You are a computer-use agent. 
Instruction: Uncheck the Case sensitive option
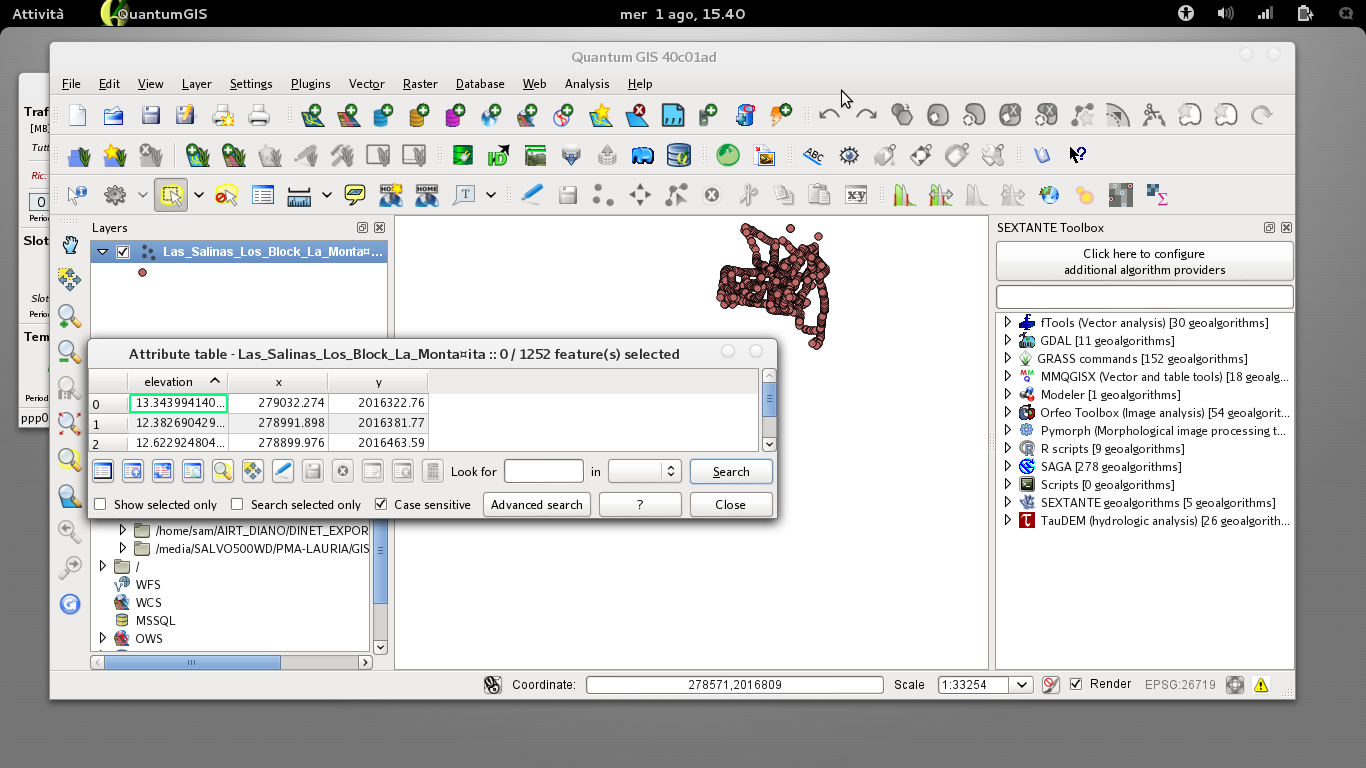click(x=381, y=505)
